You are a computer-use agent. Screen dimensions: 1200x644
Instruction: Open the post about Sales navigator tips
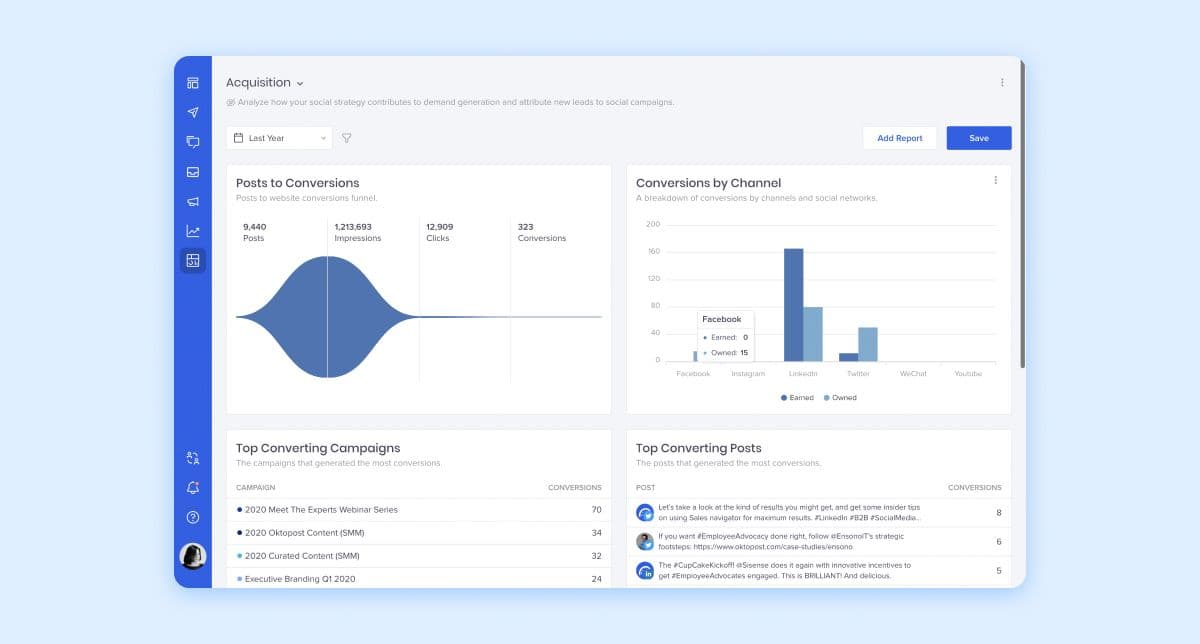click(789, 512)
